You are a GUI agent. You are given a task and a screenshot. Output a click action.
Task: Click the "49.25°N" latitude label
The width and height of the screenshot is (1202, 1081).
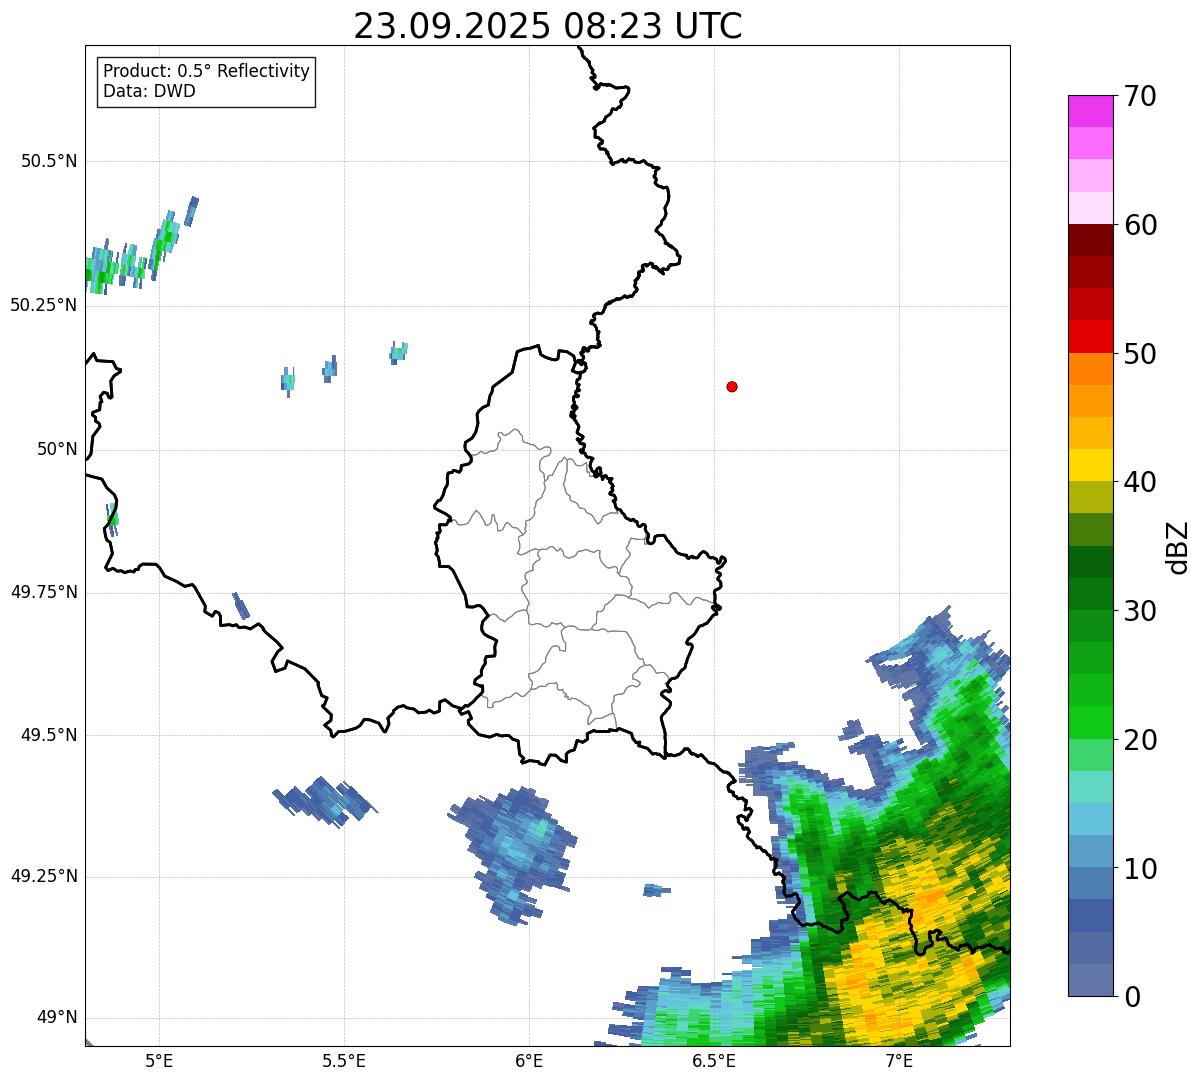point(44,876)
